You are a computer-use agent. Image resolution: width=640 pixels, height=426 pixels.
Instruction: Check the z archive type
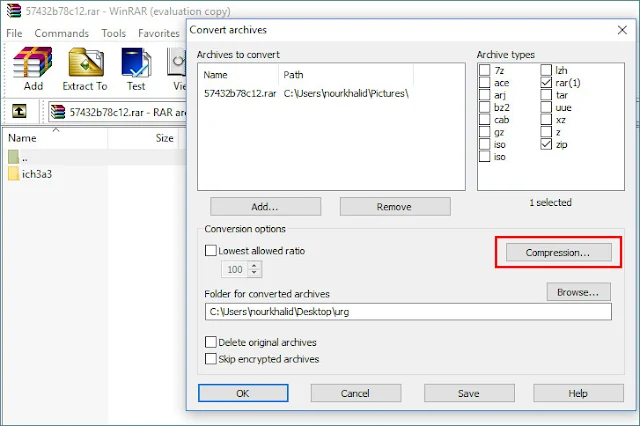click(546, 132)
